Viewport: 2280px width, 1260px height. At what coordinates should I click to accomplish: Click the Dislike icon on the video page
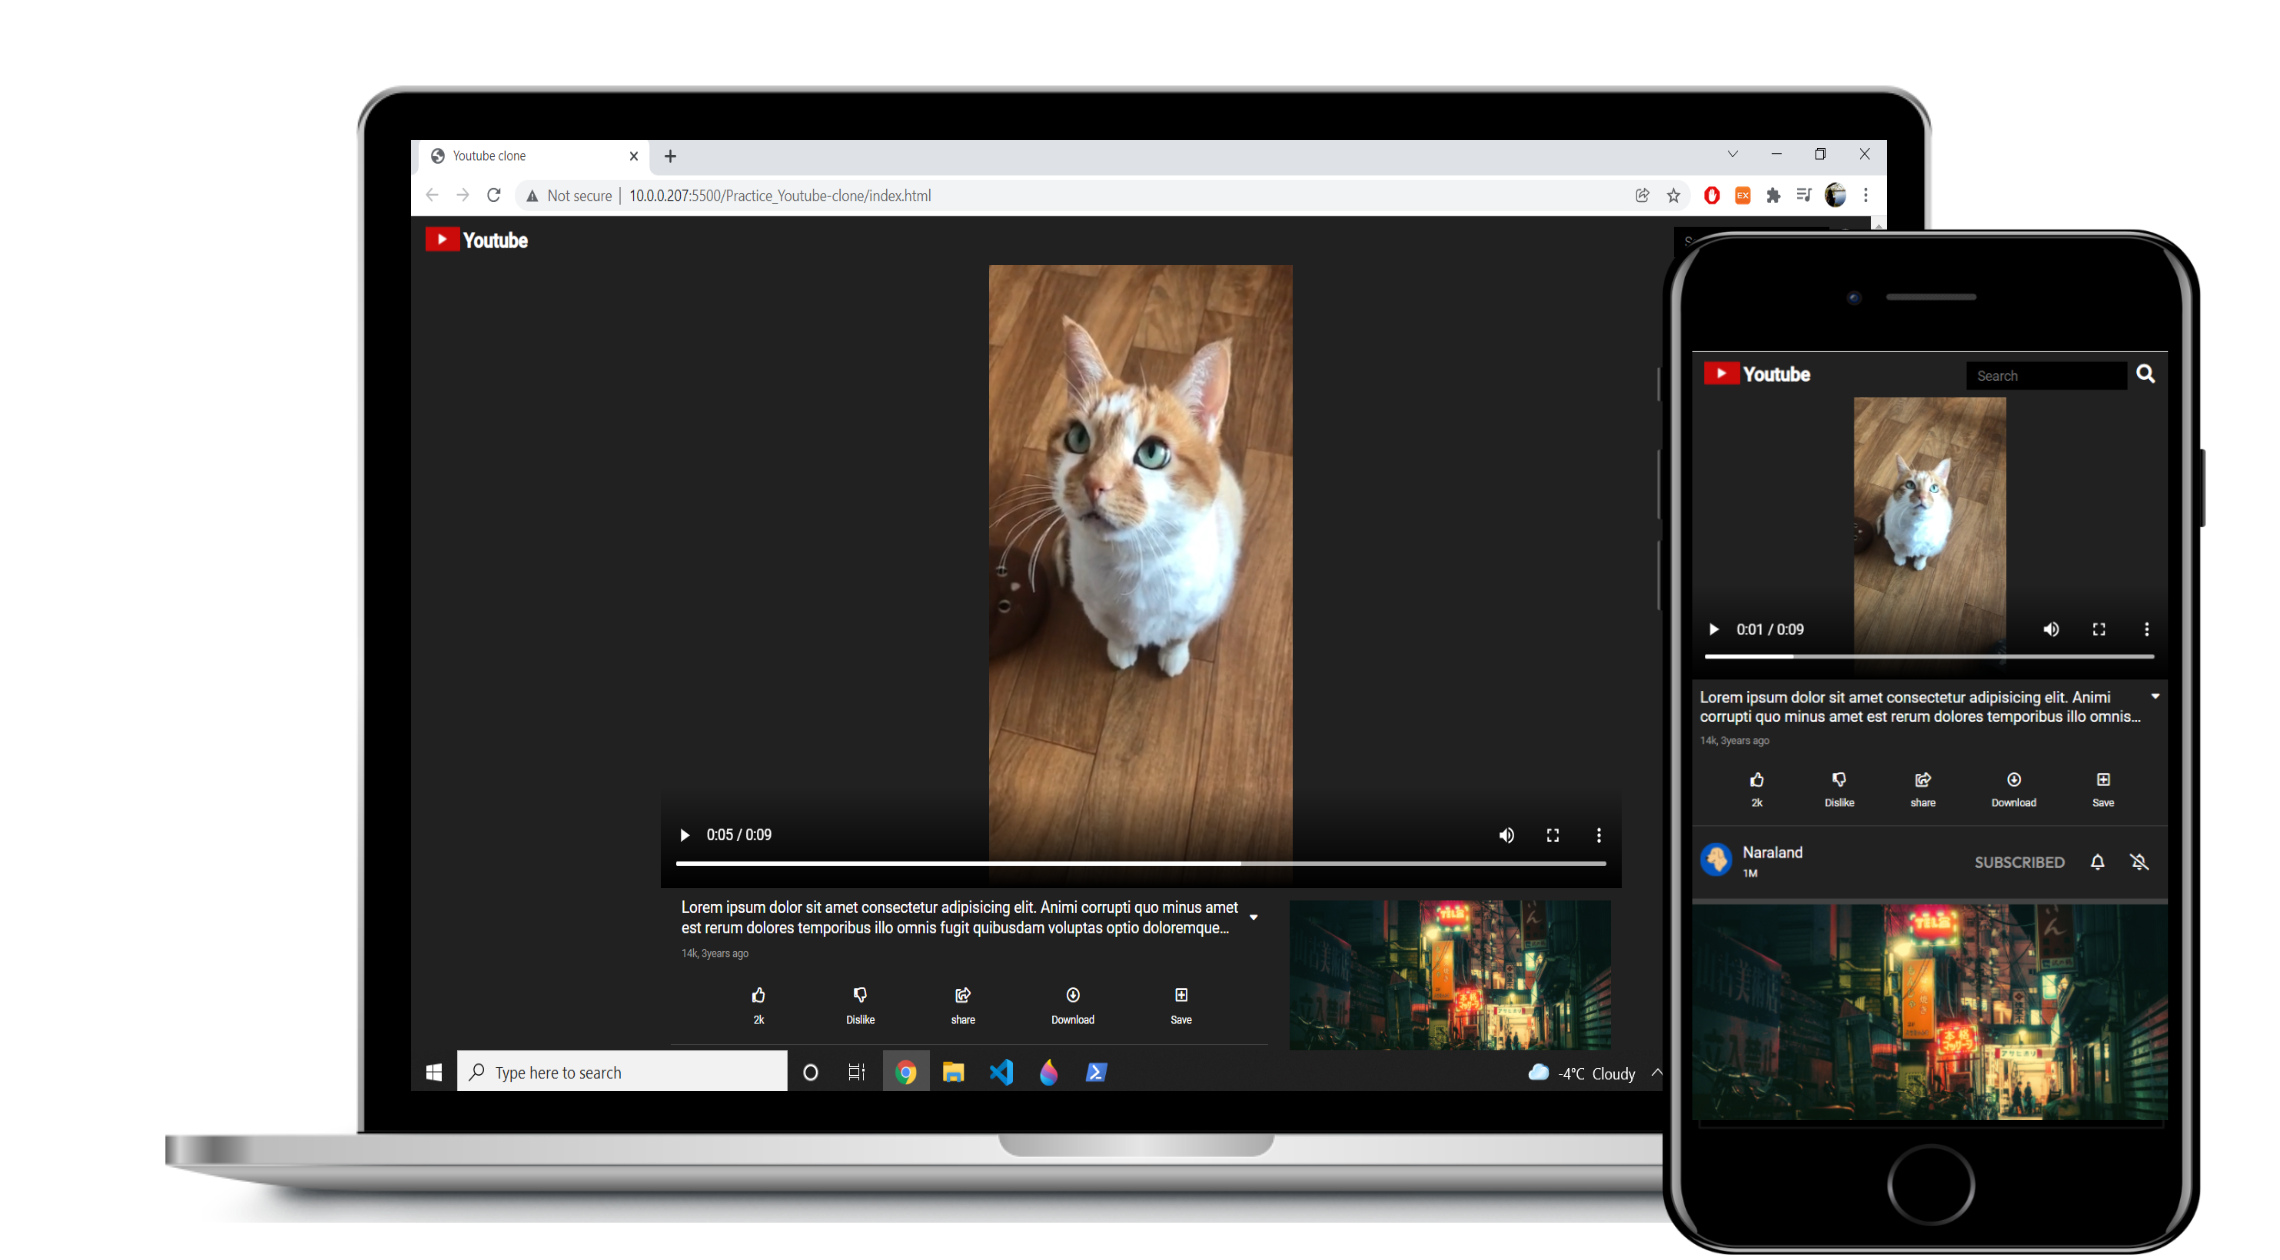pos(859,996)
